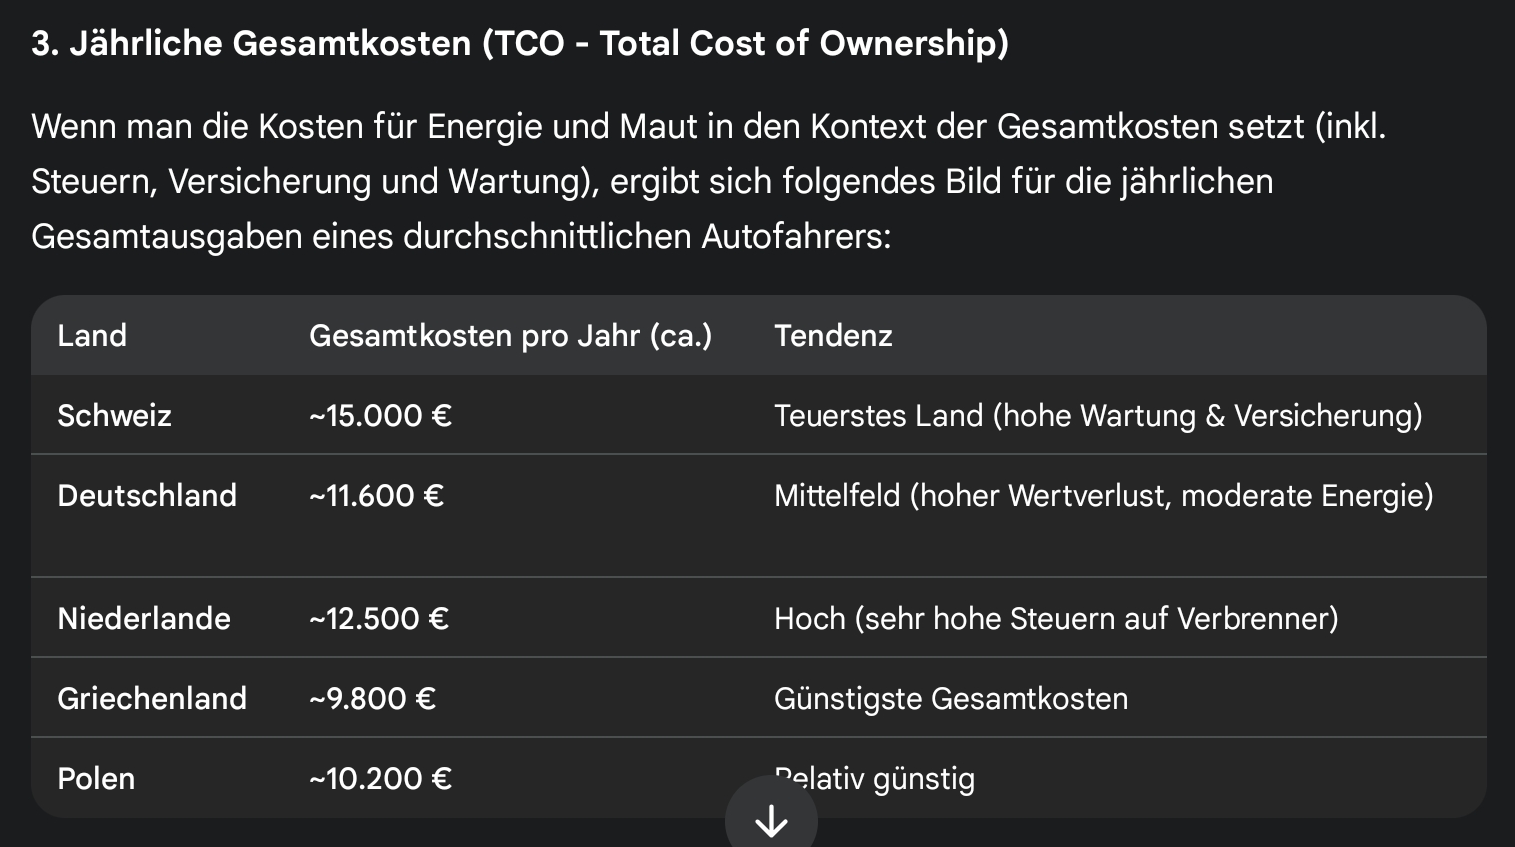Select the 'Land' column header
1515x847 pixels.
92,336
